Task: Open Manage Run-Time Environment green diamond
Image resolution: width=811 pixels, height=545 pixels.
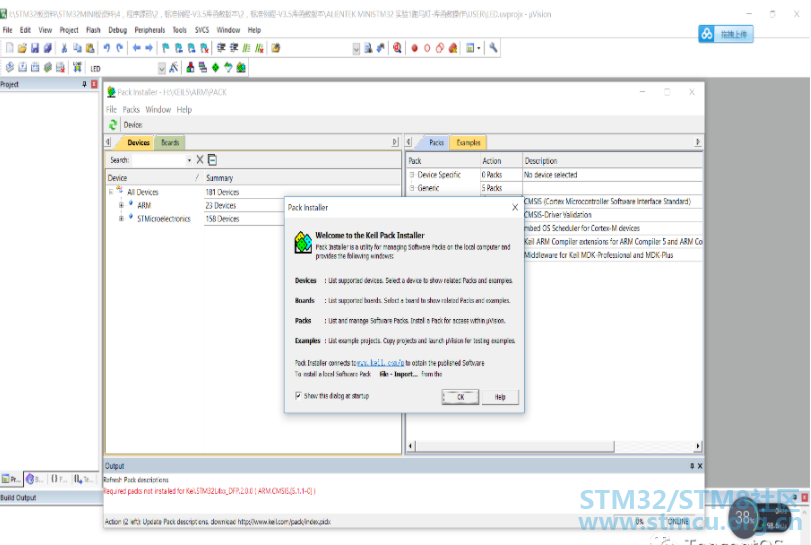Action: 216,67
